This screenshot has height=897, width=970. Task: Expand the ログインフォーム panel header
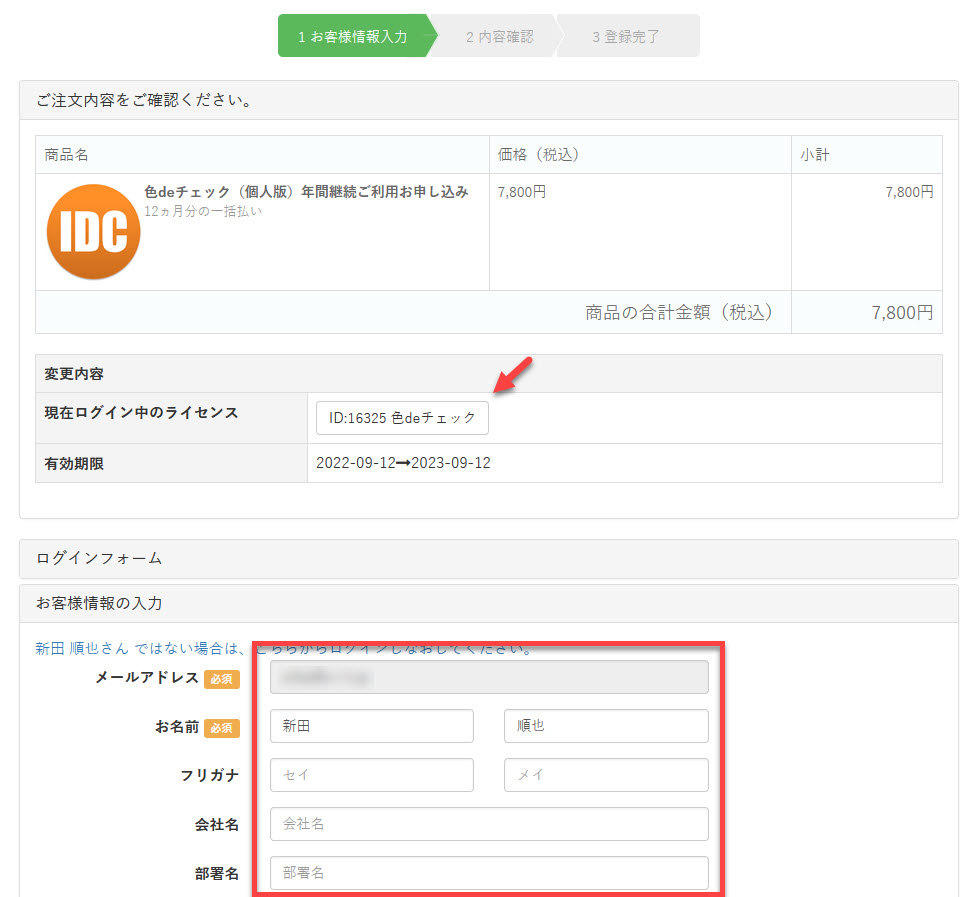[488, 559]
